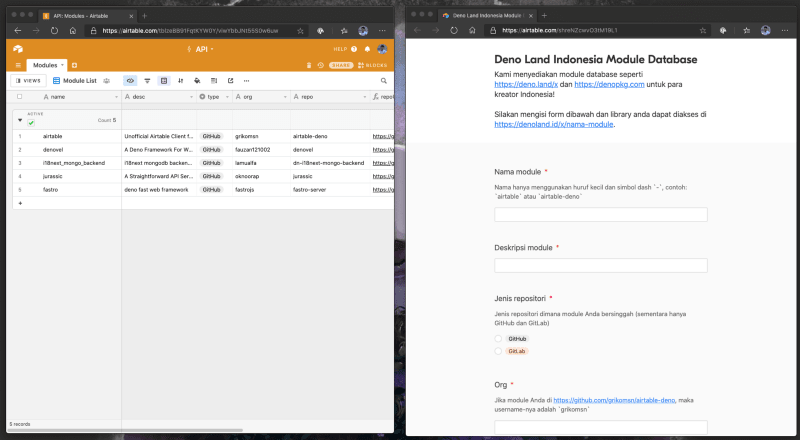Open the tables list hamburger icon
Image resolution: width=800 pixels, height=440 pixels.
pyautogui.click(x=18, y=65)
